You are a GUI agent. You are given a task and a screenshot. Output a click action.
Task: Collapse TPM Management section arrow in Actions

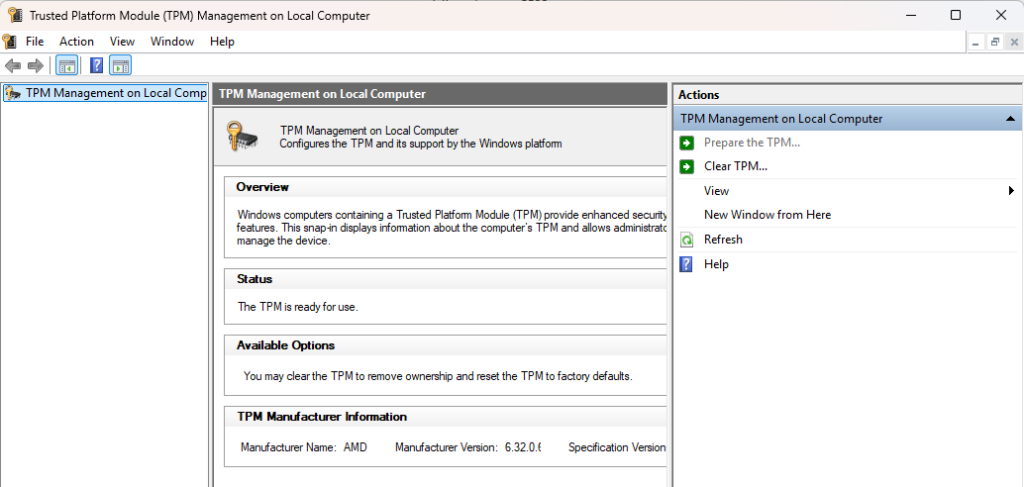1010,119
